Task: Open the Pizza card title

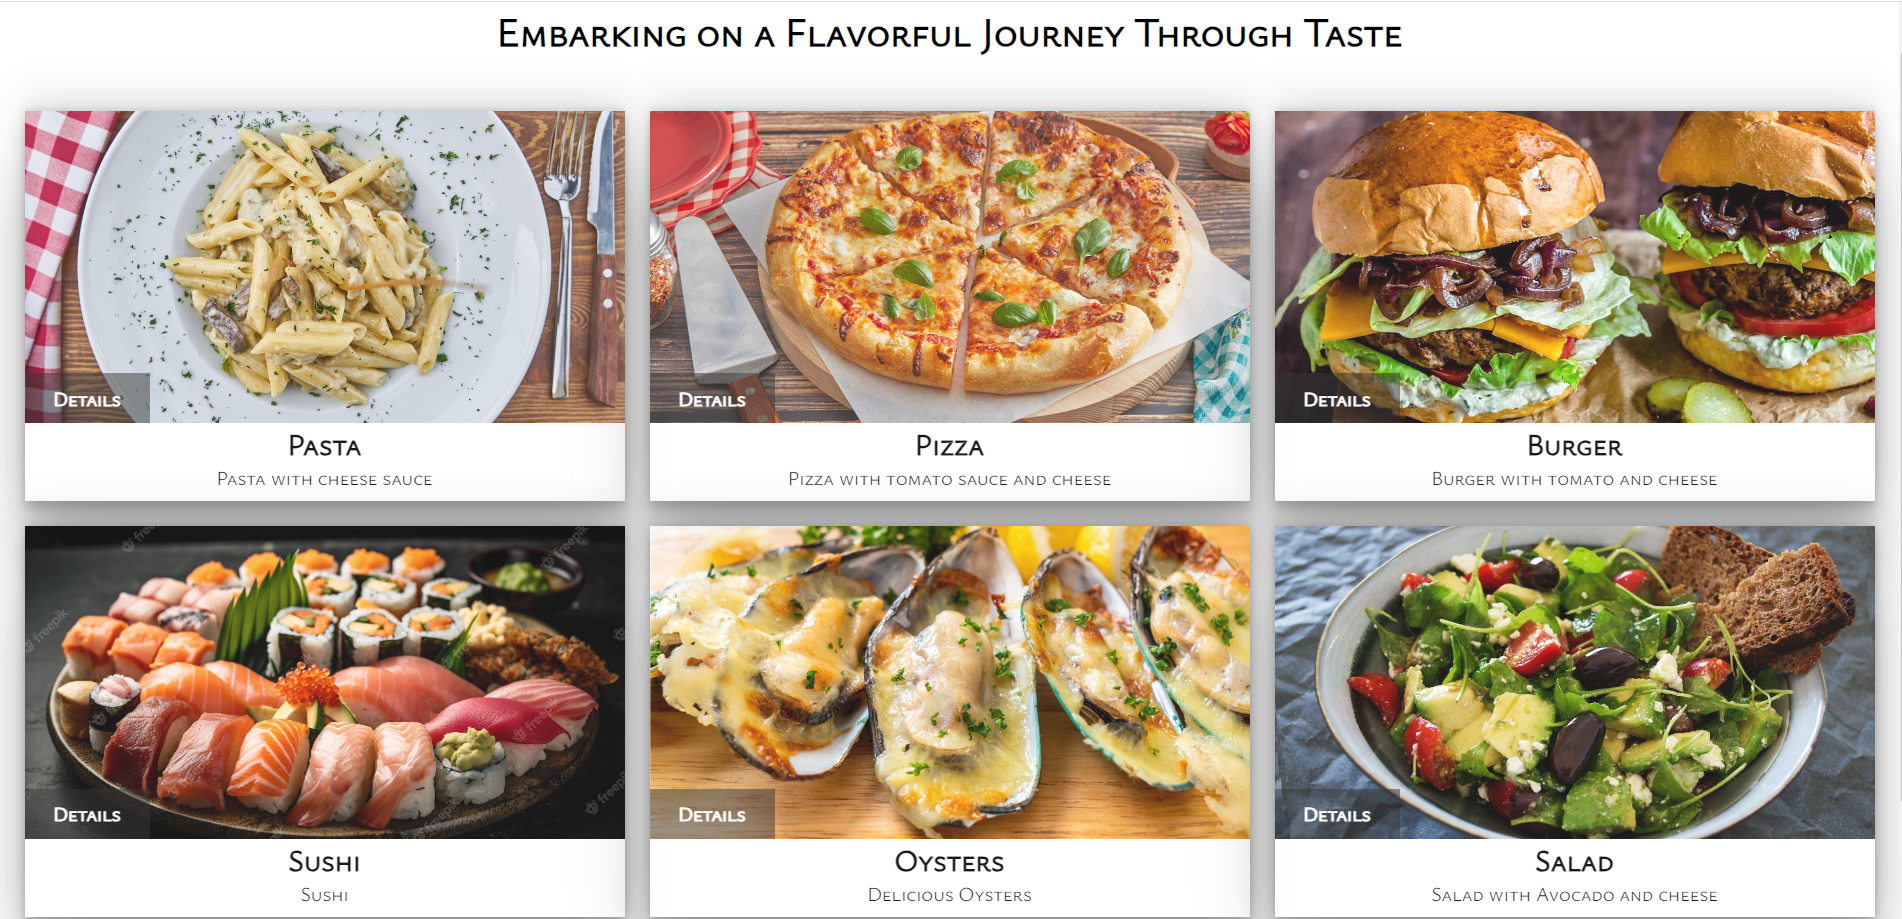Action: [950, 446]
